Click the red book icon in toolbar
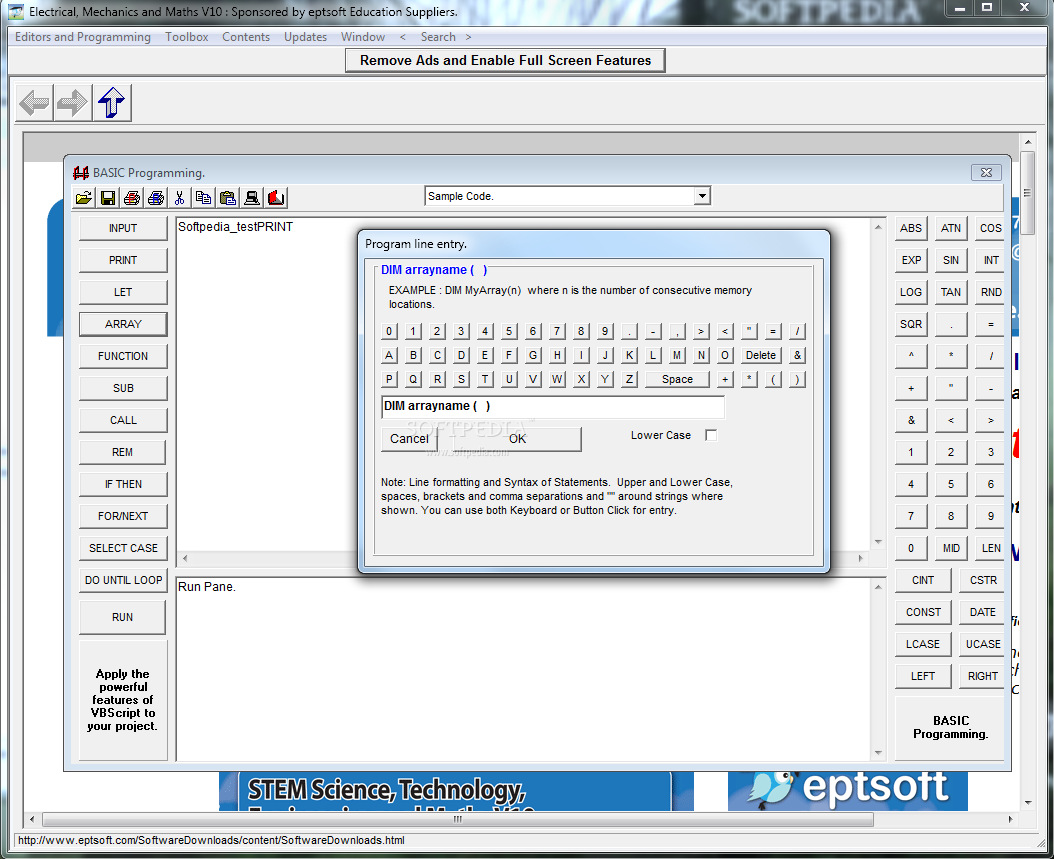Viewport: 1054px width, 859px height. (x=276, y=198)
